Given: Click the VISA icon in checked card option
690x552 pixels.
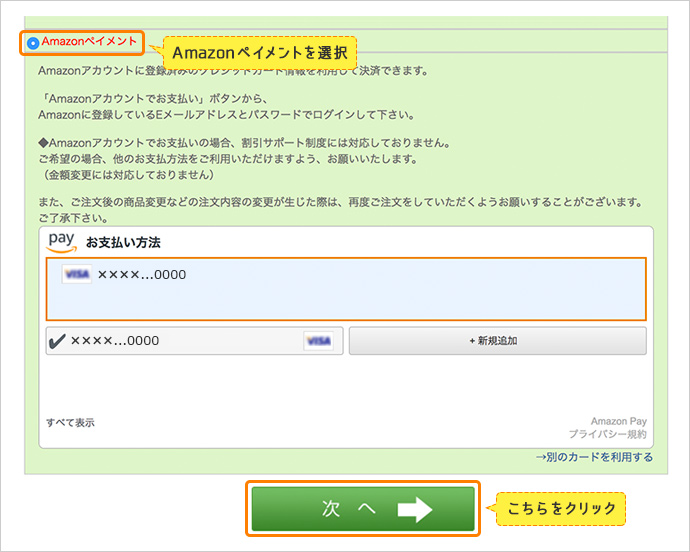Looking at the screenshot, I should coord(319,341).
